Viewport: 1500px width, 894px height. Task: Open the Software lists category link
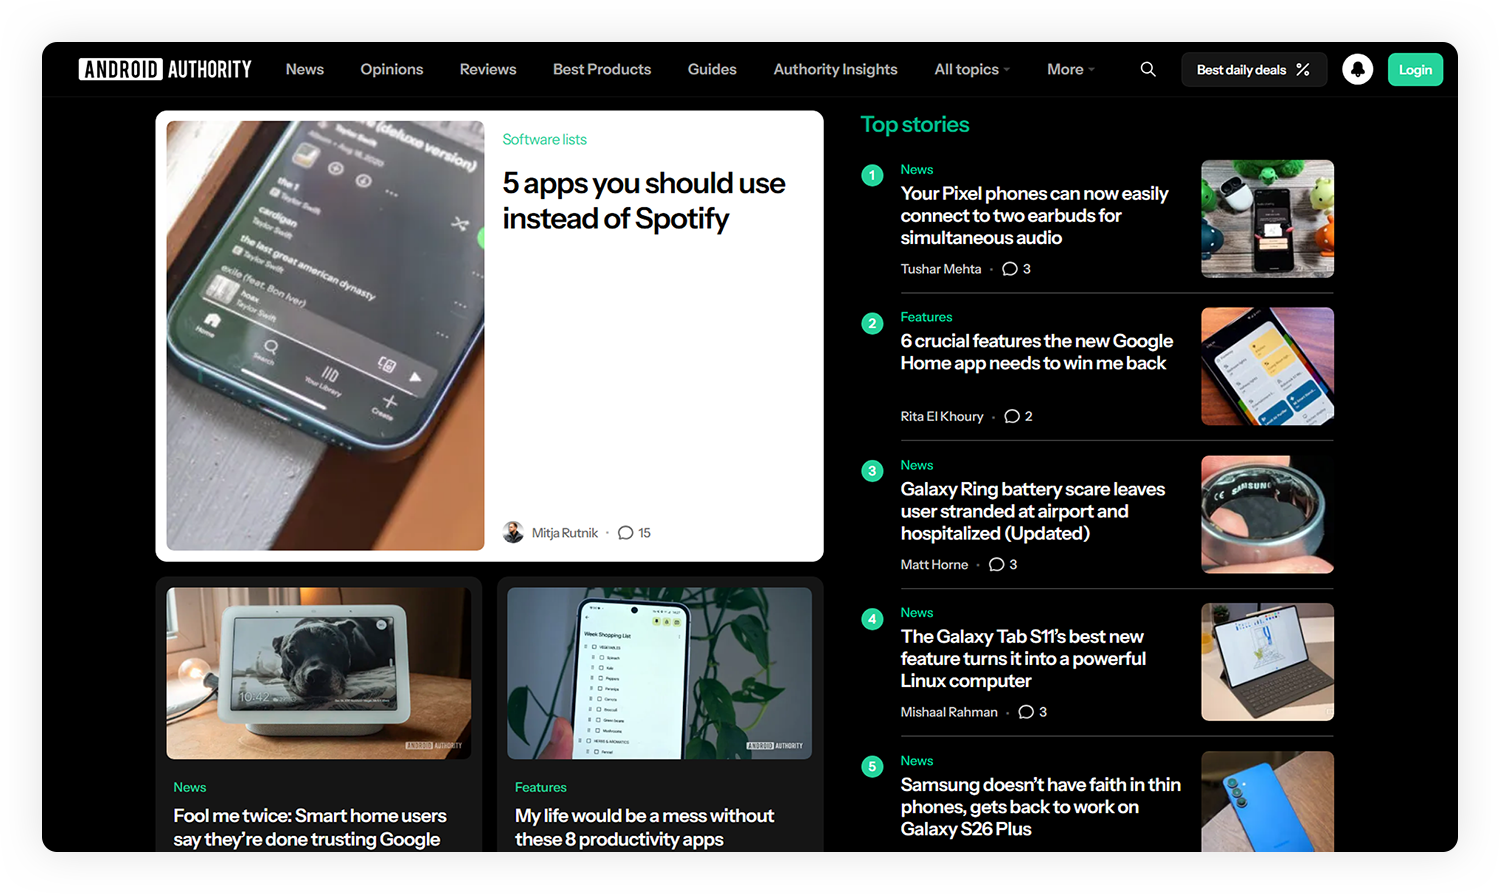(544, 140)
